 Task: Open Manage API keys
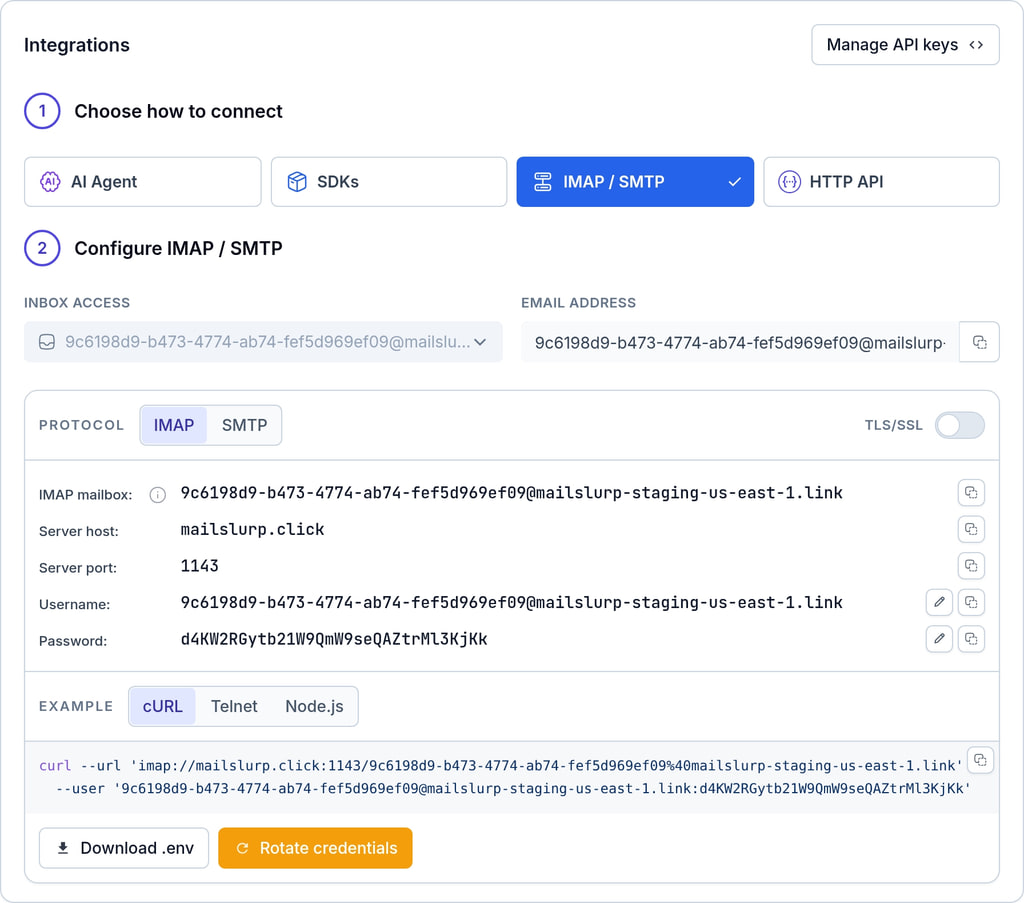pyautogui.click(x=905, y=44)
